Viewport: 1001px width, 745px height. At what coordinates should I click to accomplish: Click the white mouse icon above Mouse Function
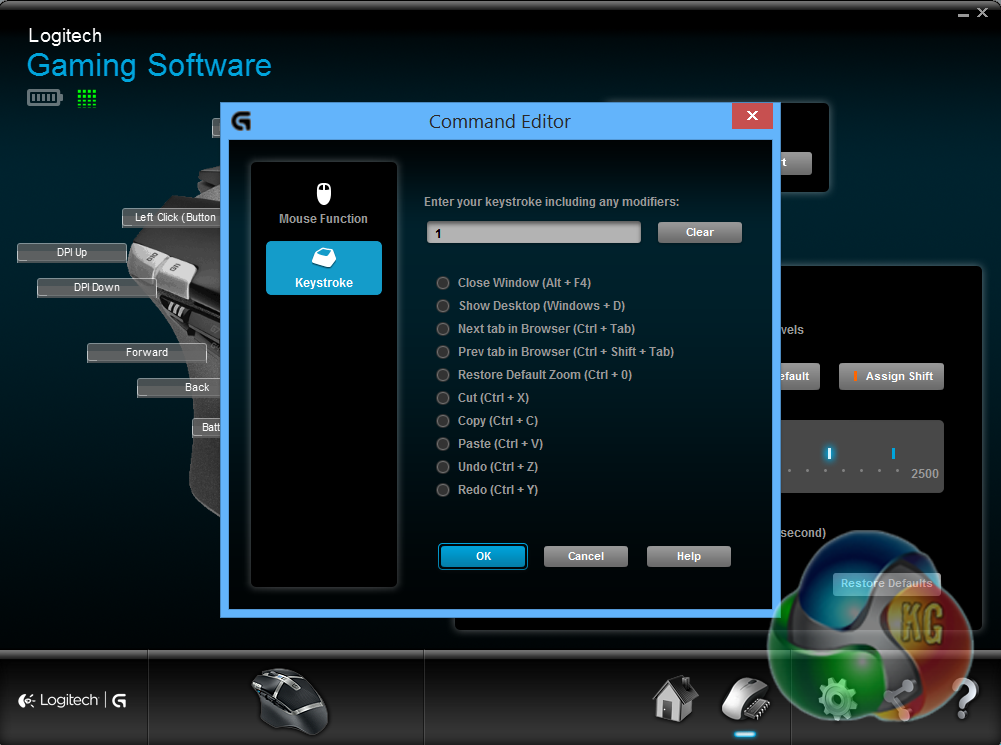pos(324,193)
